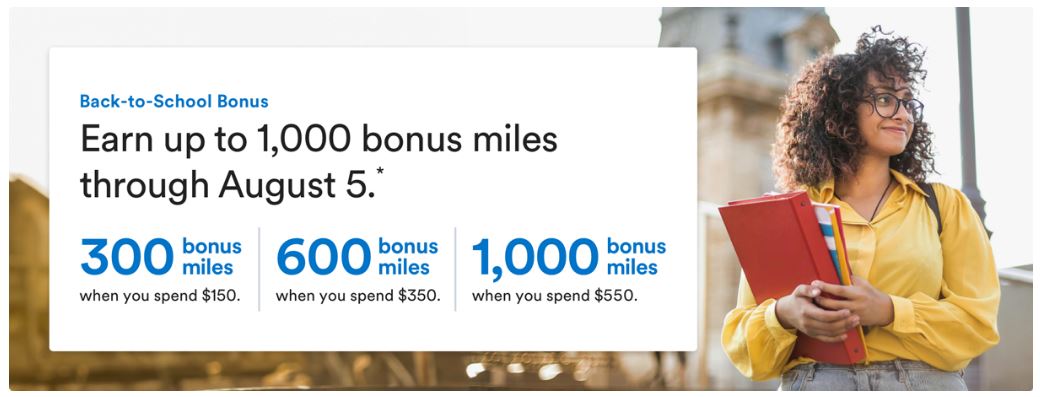Select the 300 bonus miles number

point(127,256)
